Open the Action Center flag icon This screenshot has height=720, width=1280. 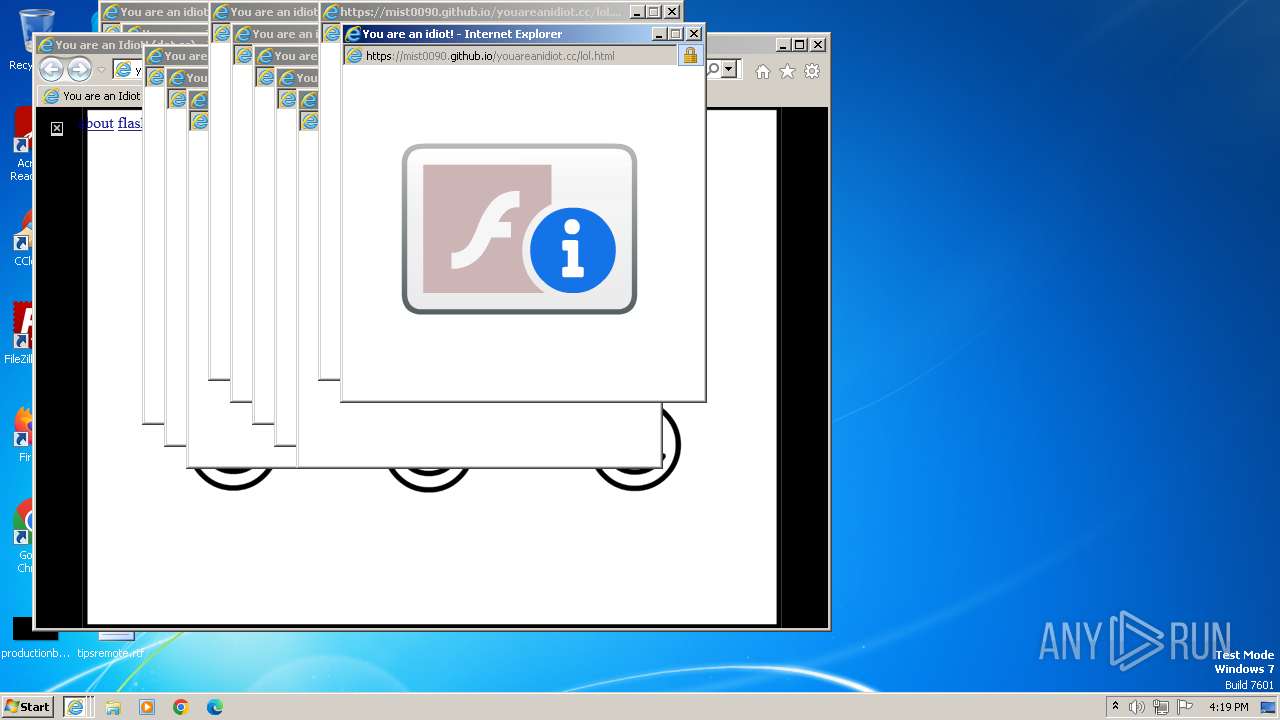point(1185,707)
